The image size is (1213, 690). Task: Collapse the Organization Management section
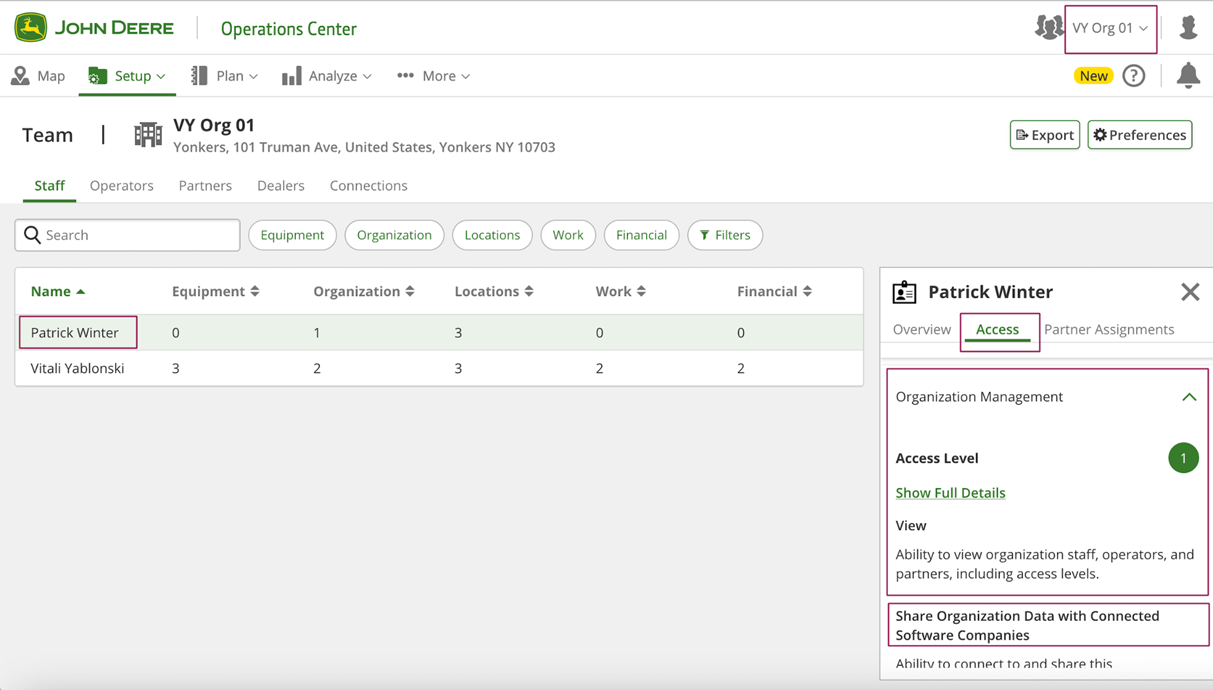(1188, 397)
